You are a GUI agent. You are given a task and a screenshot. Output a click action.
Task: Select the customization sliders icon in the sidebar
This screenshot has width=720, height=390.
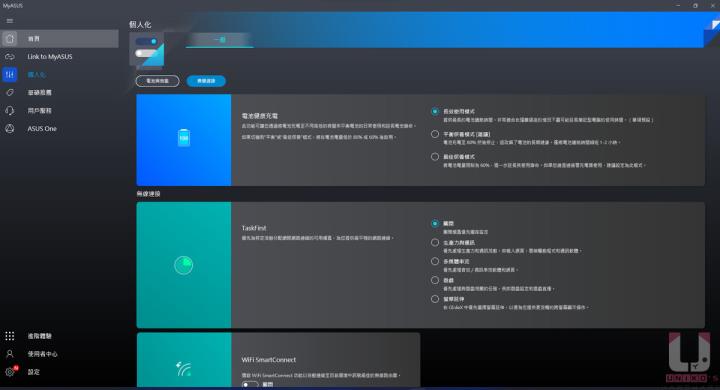pyautogui.click(x=10, y=74)
